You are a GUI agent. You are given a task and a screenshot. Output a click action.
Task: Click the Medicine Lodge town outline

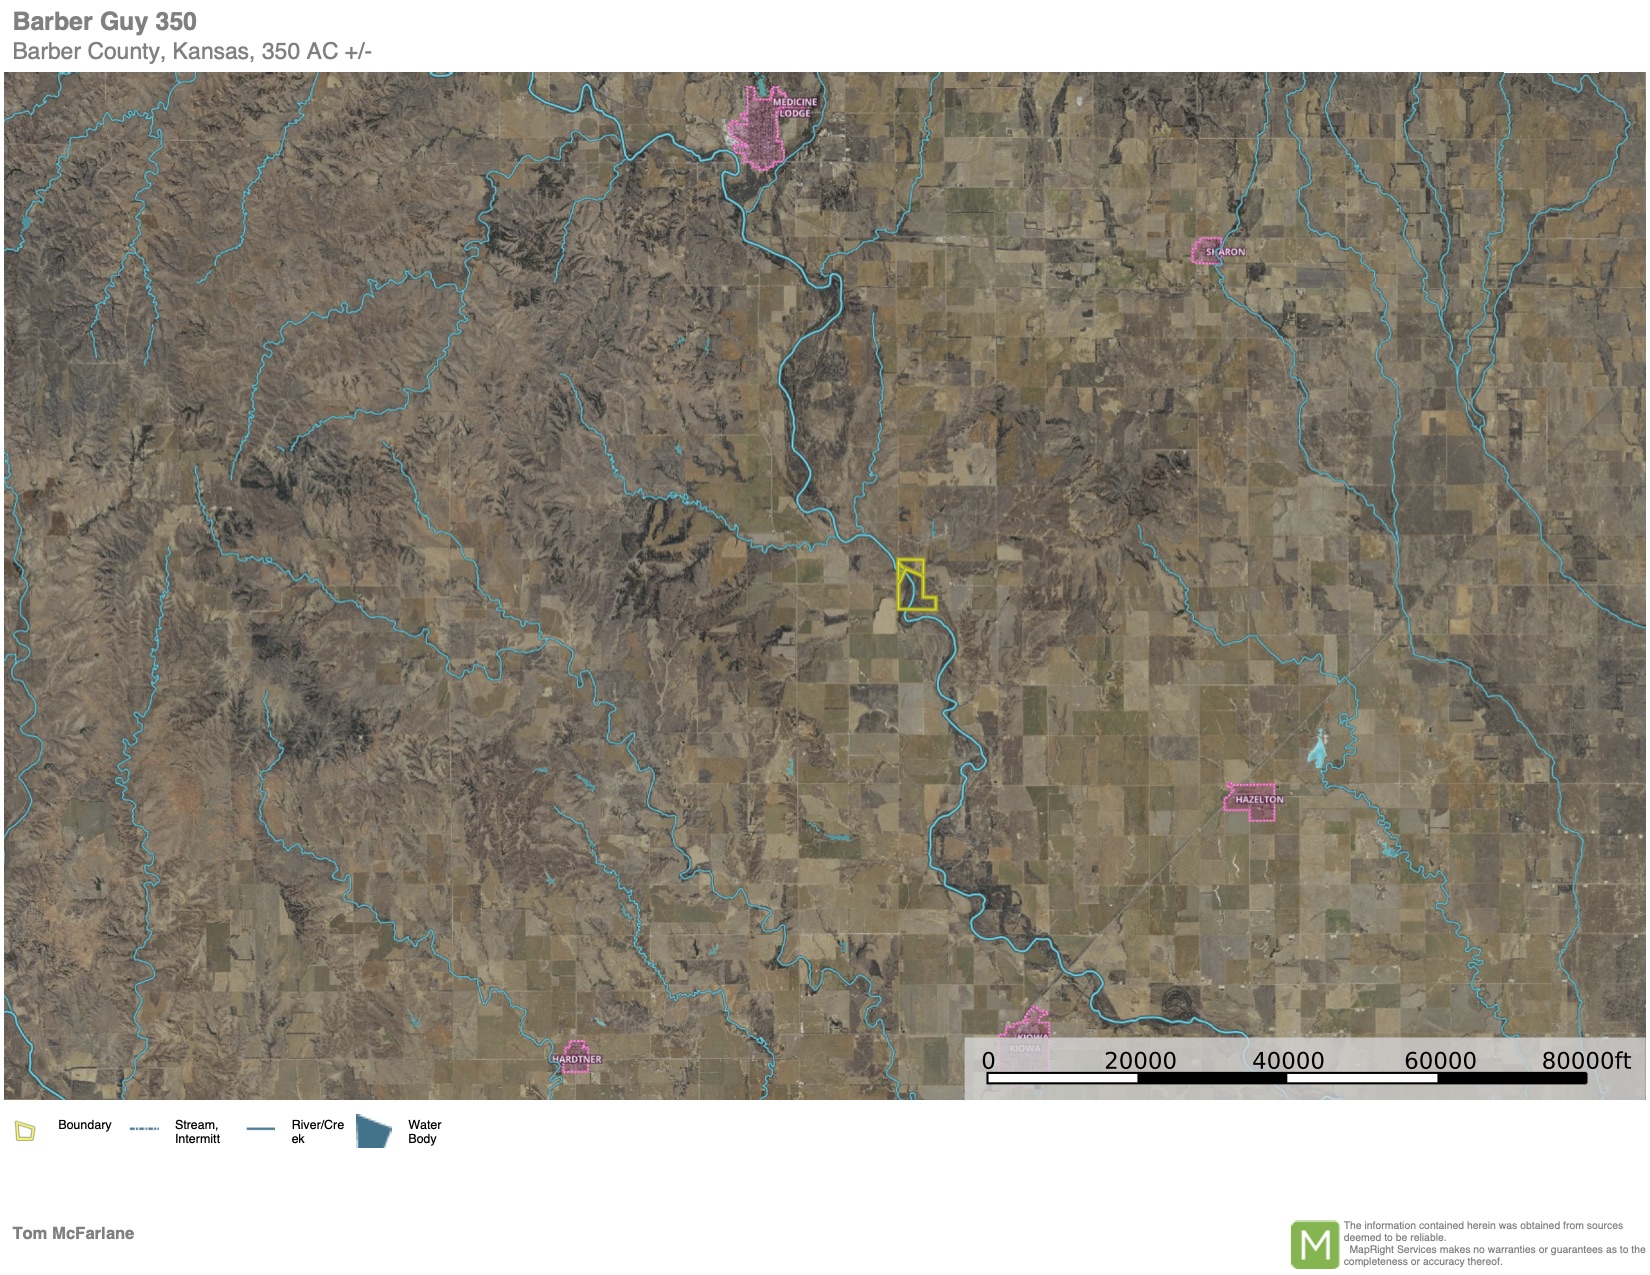pyautogui.click(x=764, y=130)
